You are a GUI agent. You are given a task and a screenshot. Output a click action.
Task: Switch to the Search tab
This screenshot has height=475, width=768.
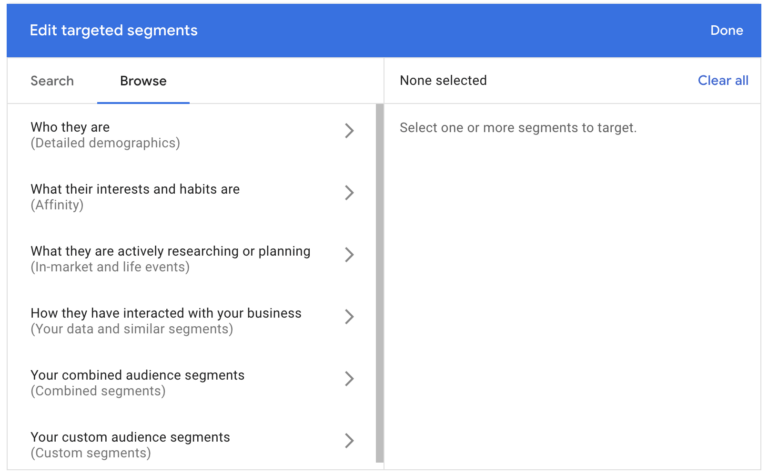click(x=52, y=81)
